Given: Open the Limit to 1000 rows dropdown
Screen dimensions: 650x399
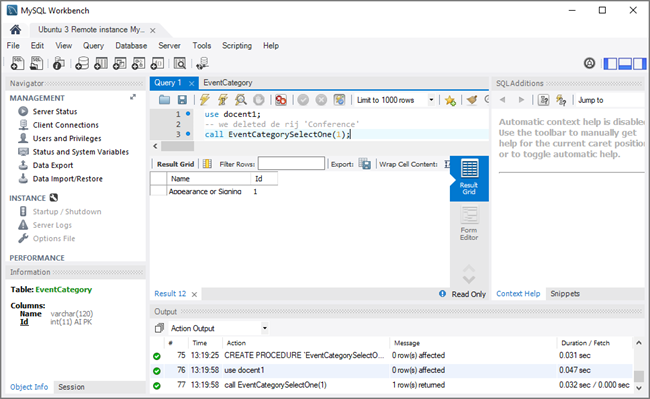Looking at the screenshot, I should [x=395, y=100].
